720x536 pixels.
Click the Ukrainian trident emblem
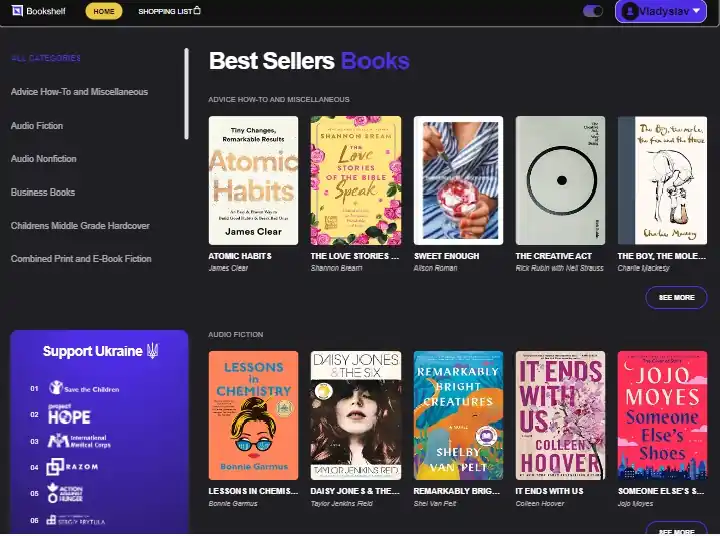click(152, 351)
